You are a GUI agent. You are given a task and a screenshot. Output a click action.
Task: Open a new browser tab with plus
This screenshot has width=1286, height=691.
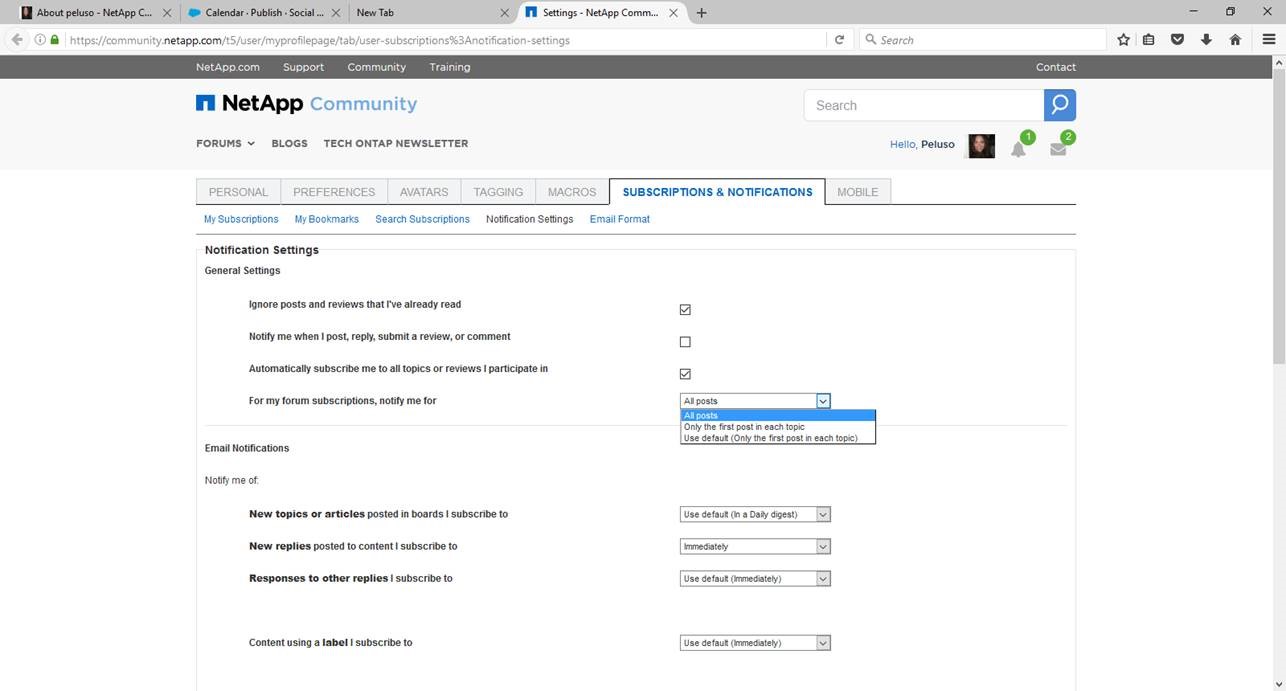pyautogui.click(x=701, y=13)
